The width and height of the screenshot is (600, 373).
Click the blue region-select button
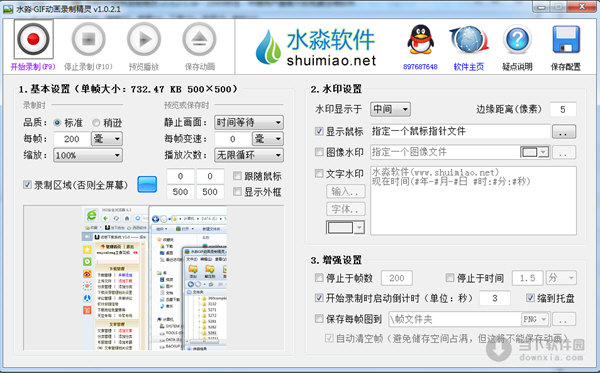(x=147, y=184)
